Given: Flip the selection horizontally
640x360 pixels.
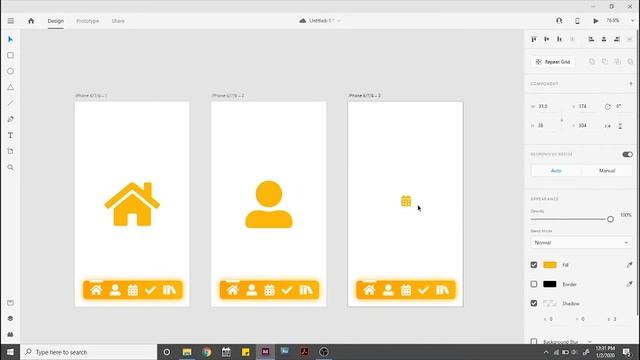Looking at the screenshot, I should 608,126.
